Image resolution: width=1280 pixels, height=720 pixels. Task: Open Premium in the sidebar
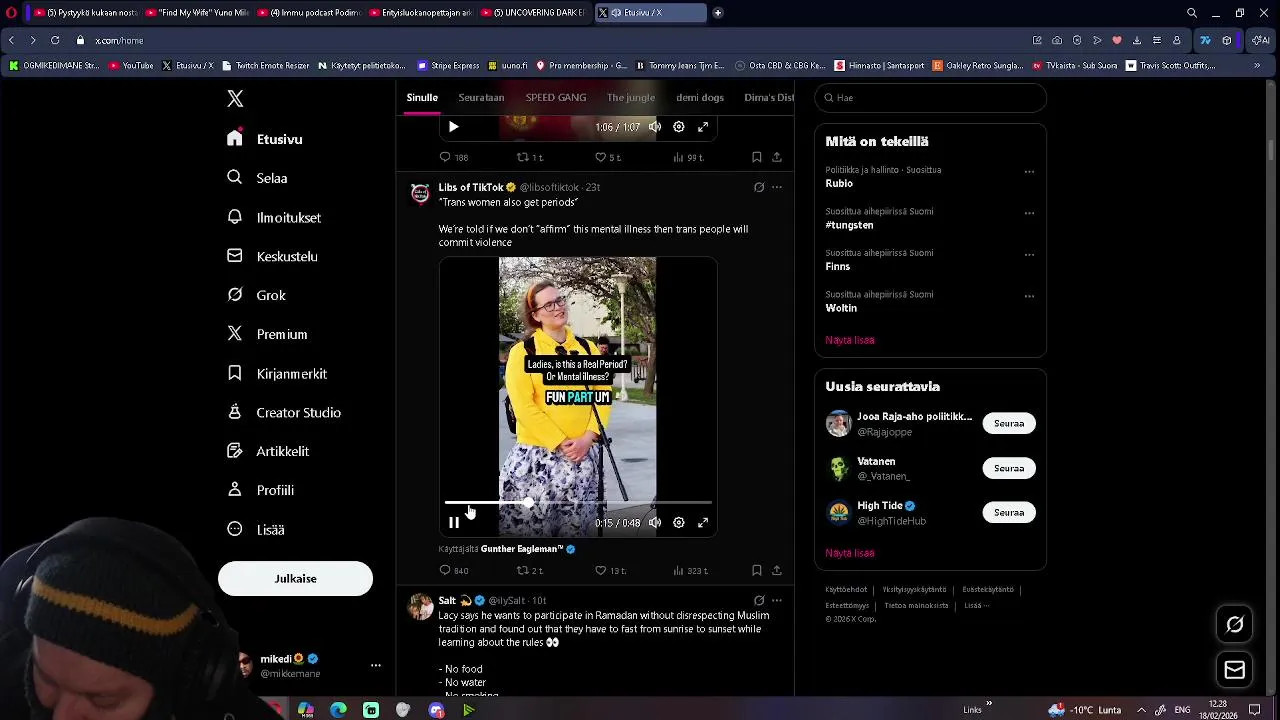pyautogui.click(x=267, y=334)
